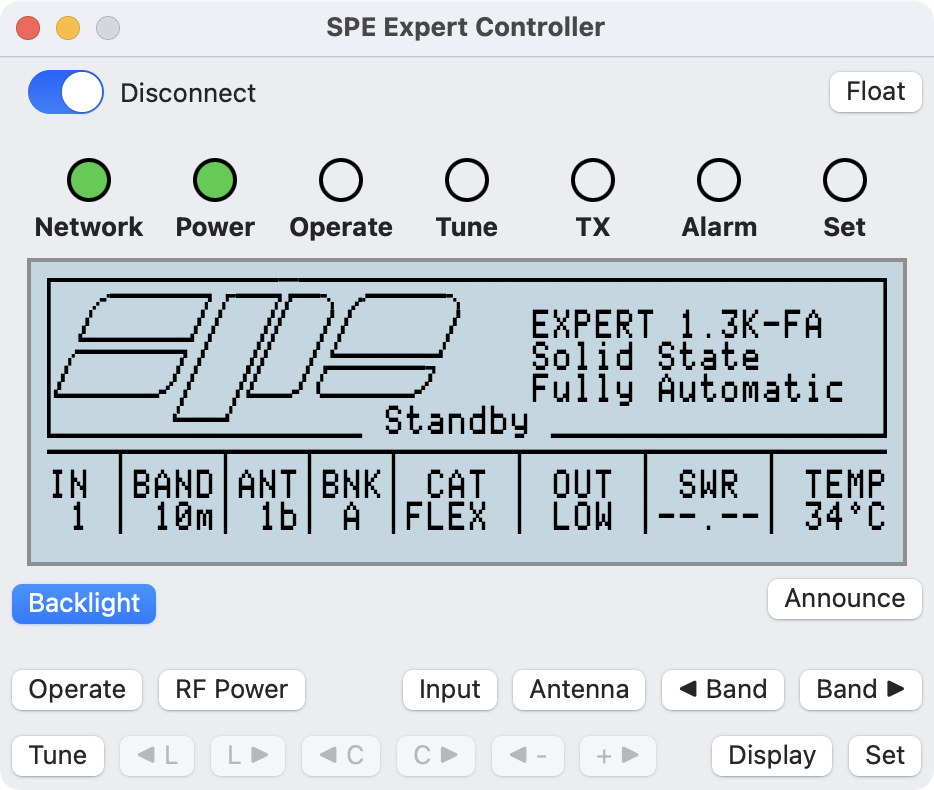Switch amplifier with the Operate button
Image resolution: width=934 pixels, height=790 pixels.
tap(77, 690)
